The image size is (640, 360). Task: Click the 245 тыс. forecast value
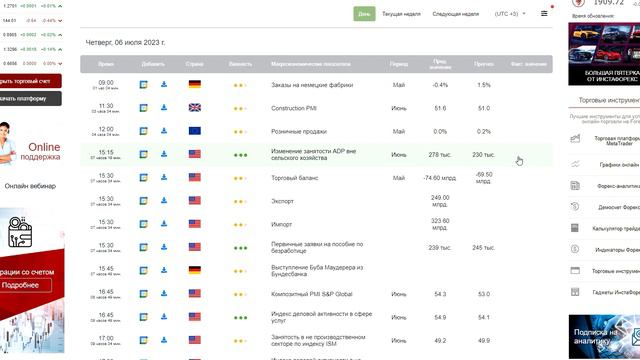point(484,247)
